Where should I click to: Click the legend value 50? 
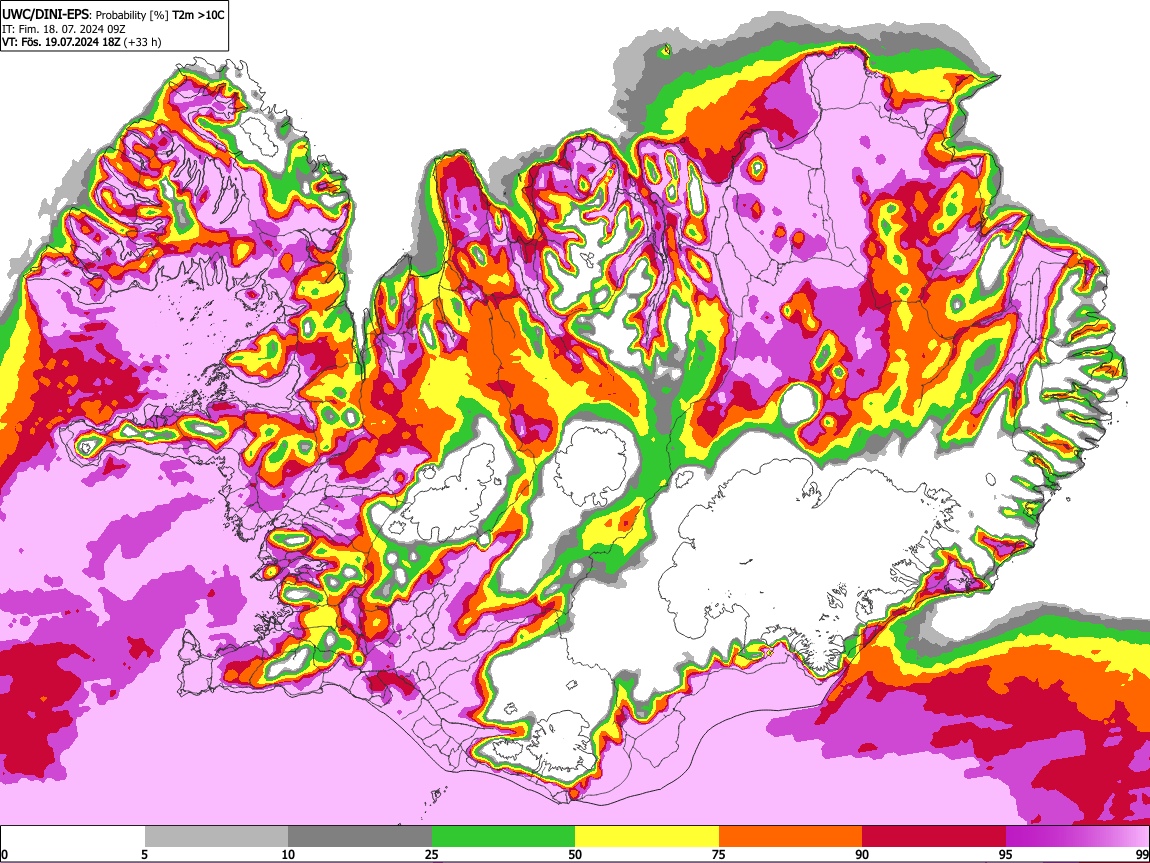(575, 854)
